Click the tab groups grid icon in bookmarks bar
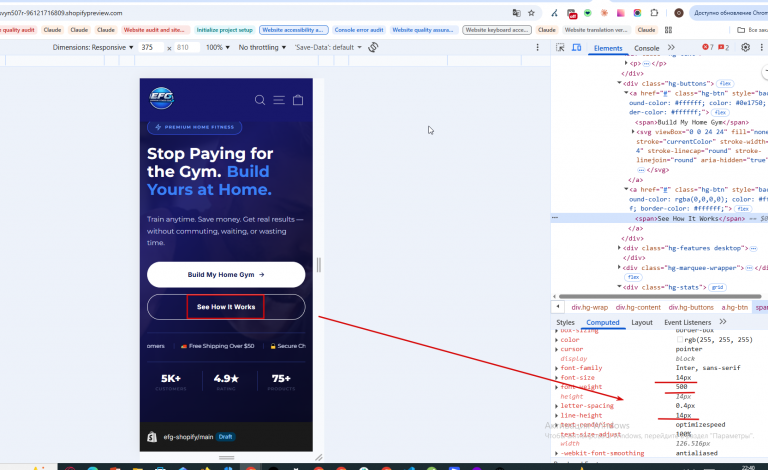768x470 pixels. click(668, 30)
